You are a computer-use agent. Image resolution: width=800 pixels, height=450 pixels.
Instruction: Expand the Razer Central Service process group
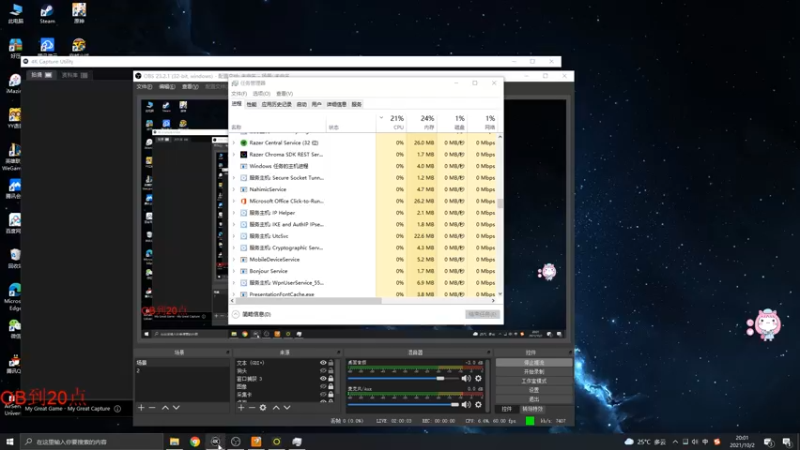point(234,143)
